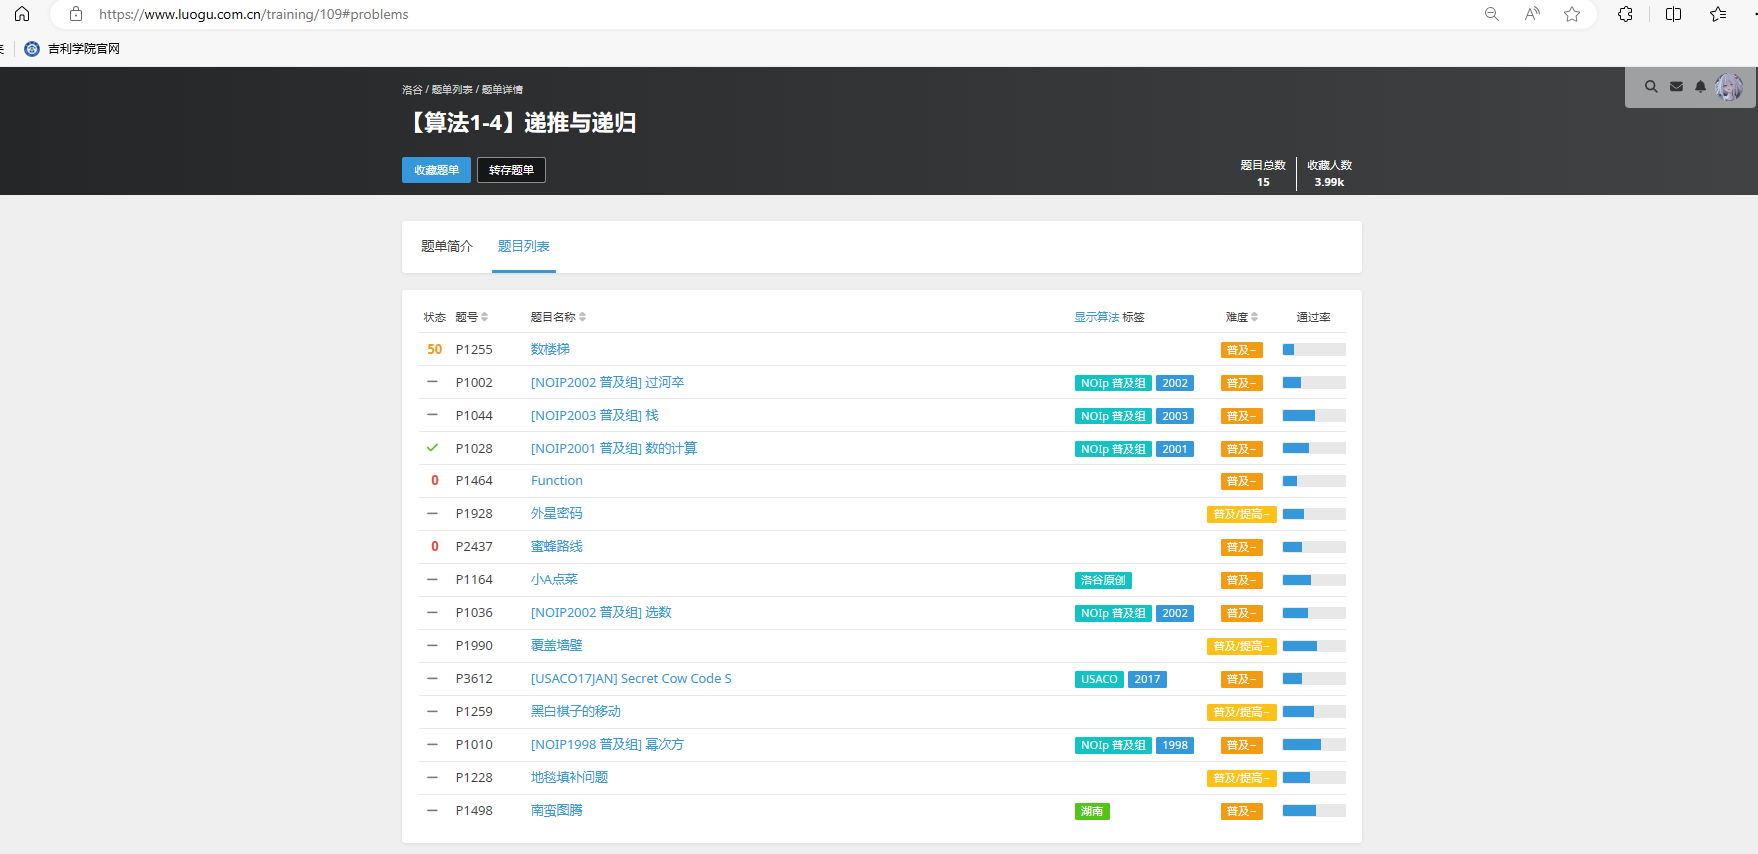
Task: Open the 数楼梯 problem link
Action: coord(550,349)
